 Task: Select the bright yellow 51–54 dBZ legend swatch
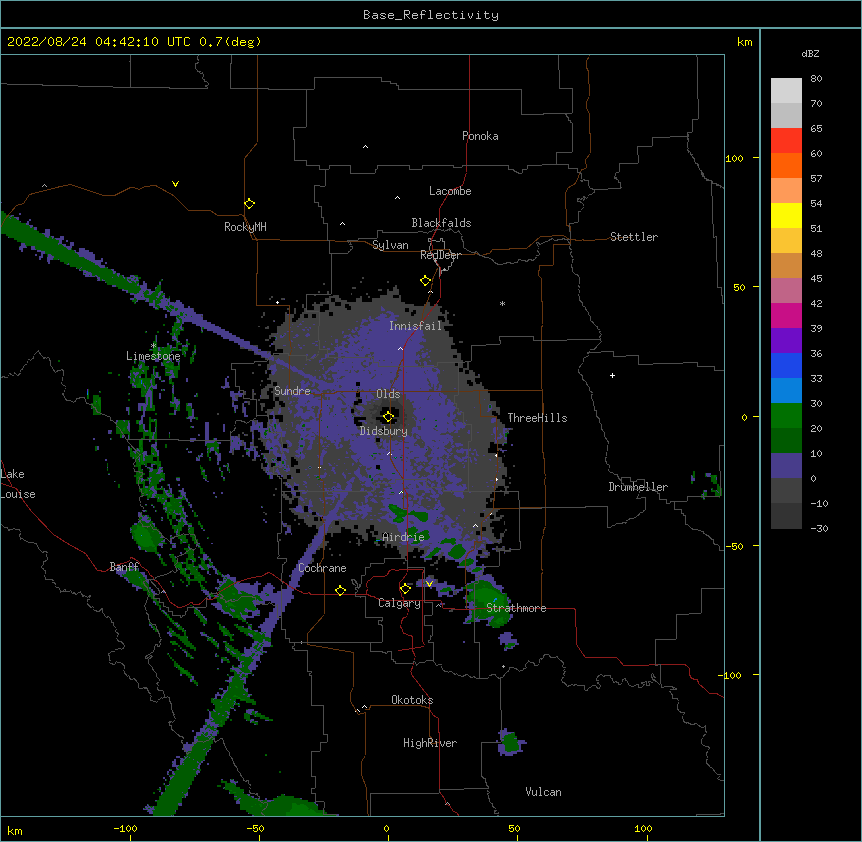786,215
